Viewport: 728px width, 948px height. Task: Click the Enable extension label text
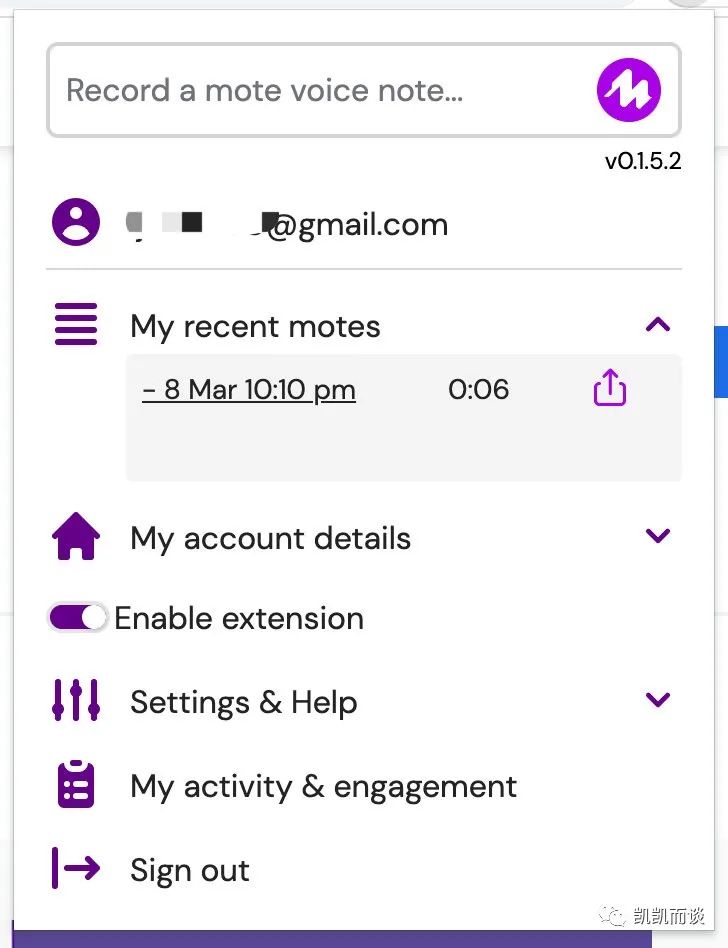(239, 618)
